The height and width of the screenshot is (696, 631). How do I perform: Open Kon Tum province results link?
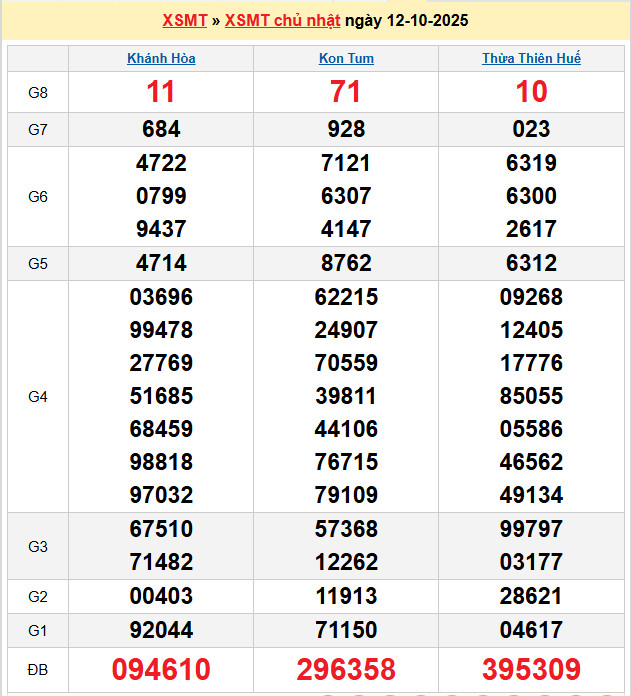click(x=346, y=58)
